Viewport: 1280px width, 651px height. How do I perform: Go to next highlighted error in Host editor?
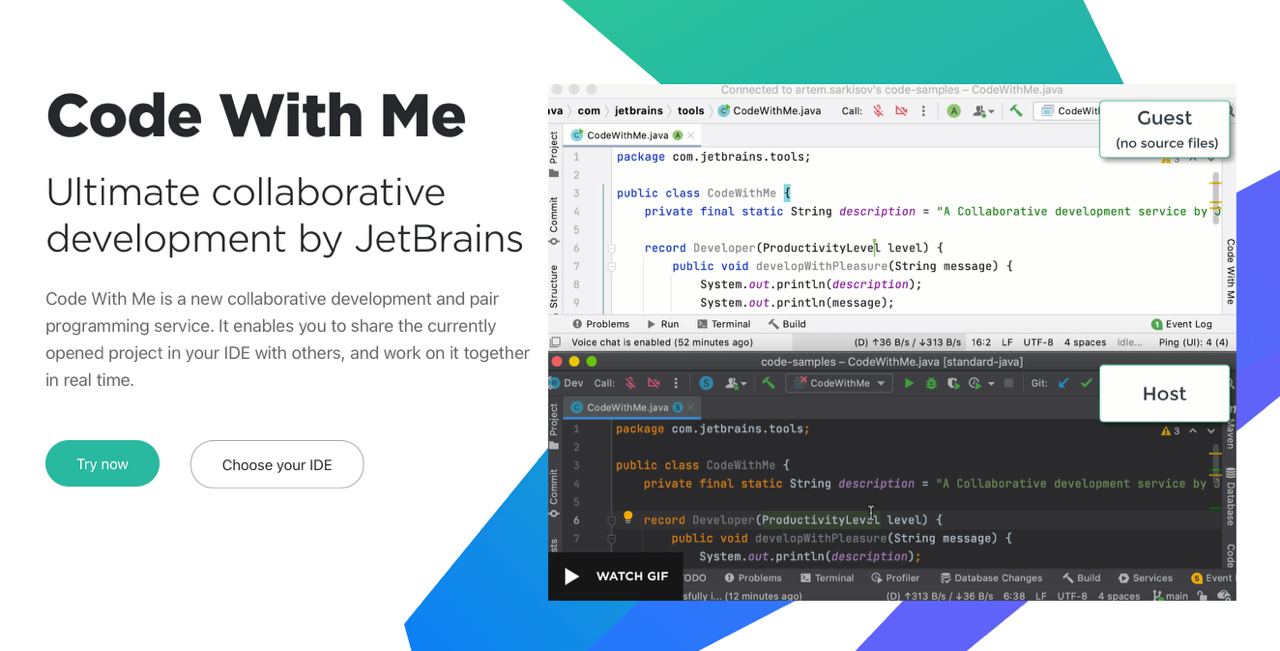1211,431
